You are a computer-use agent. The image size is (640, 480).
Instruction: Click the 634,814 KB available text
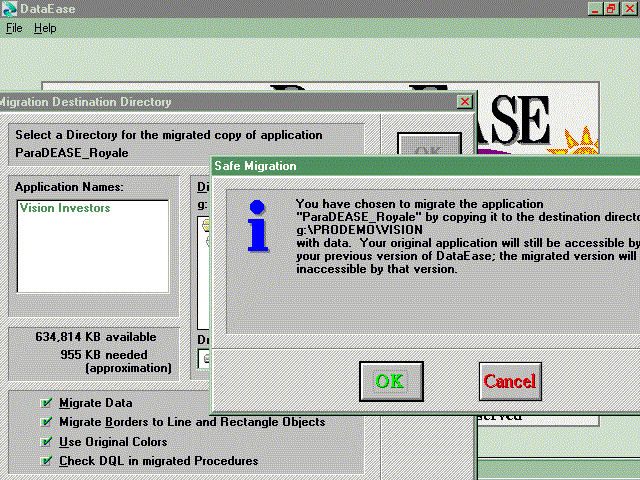pyautogui.click(x=96, y=337)
